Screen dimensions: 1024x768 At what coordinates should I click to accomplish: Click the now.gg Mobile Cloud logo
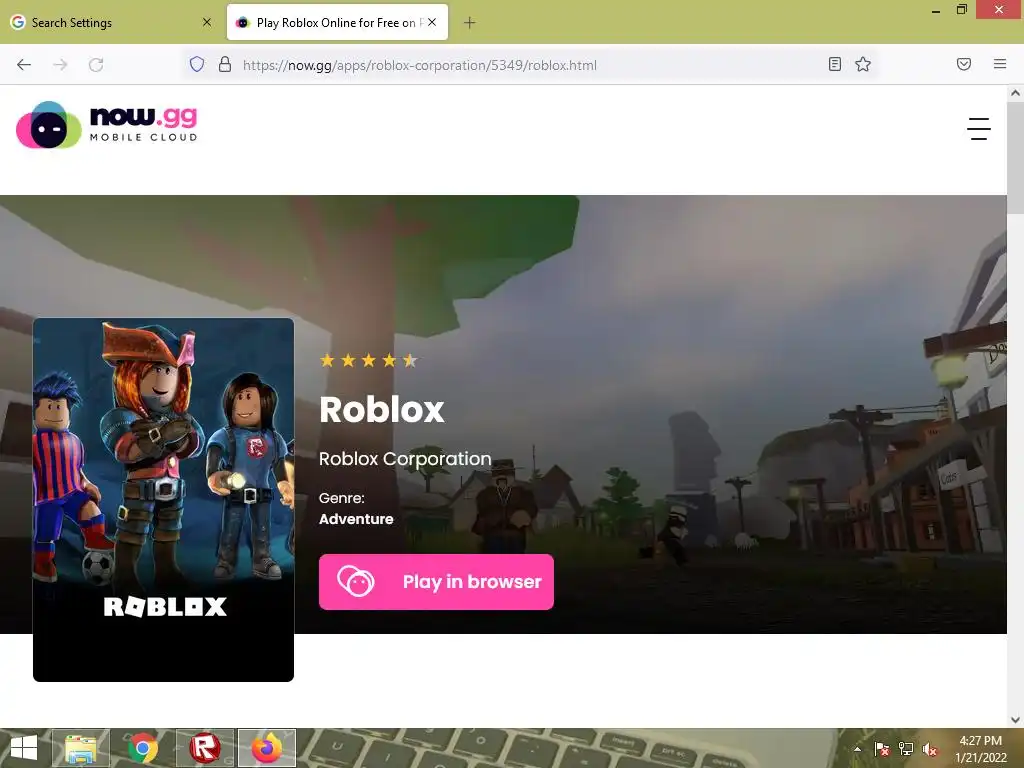click(106, 125)
